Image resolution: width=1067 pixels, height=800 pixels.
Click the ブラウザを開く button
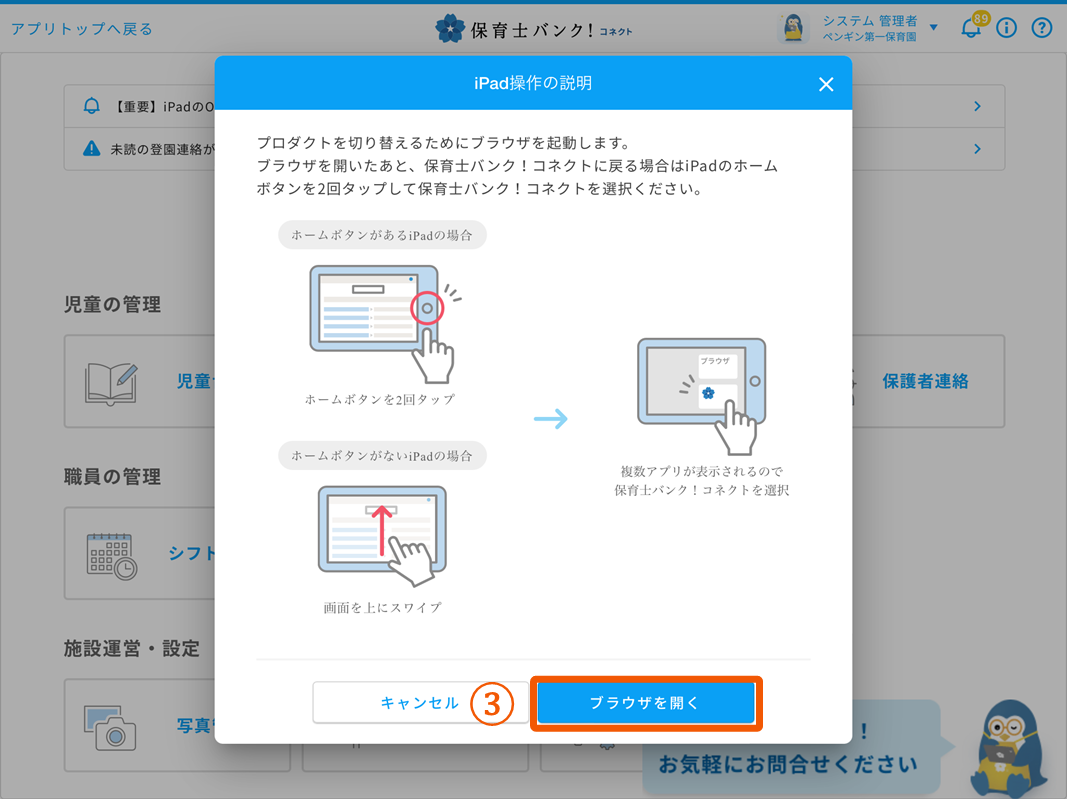click(x=645, y=703)
